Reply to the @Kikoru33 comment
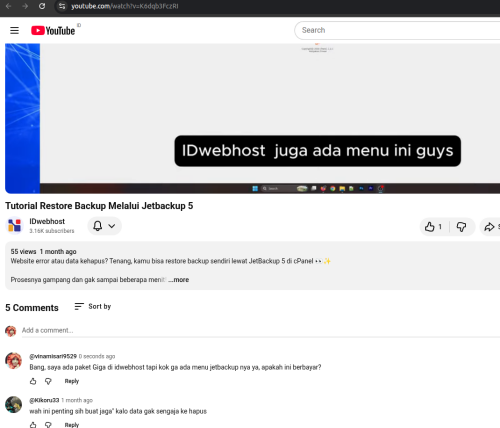The height and width of the screenshot is (428, 500). (x=72, y=425)
